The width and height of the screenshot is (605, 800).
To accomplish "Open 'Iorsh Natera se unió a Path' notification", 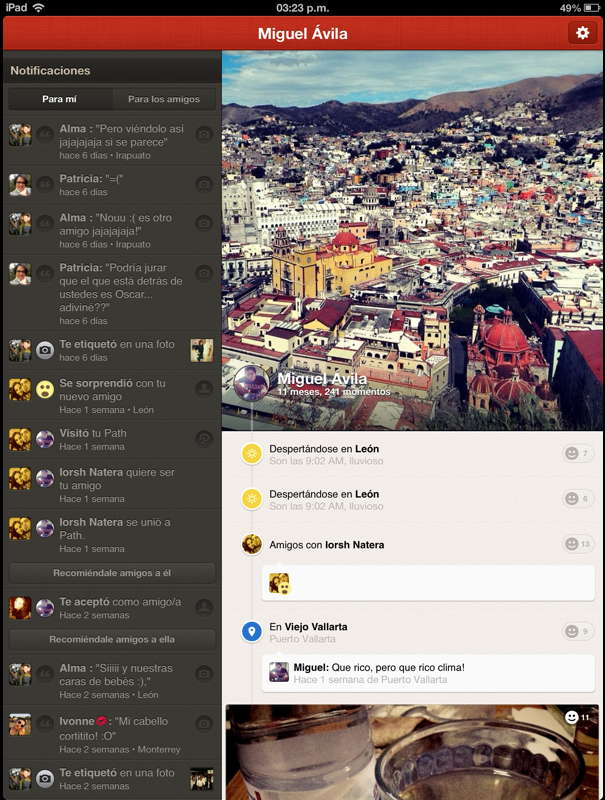I will click(112, 535).
